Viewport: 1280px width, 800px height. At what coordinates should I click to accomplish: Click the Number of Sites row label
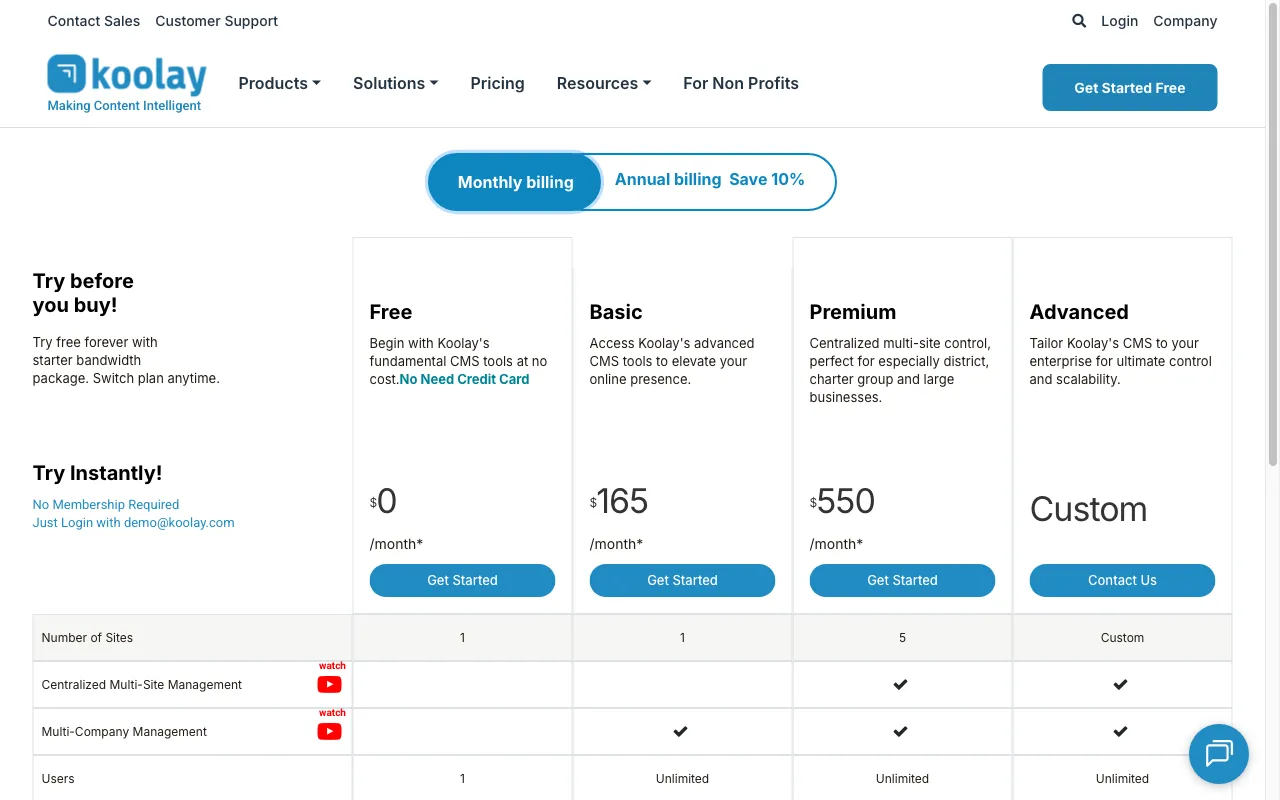(x=87, y=637)
